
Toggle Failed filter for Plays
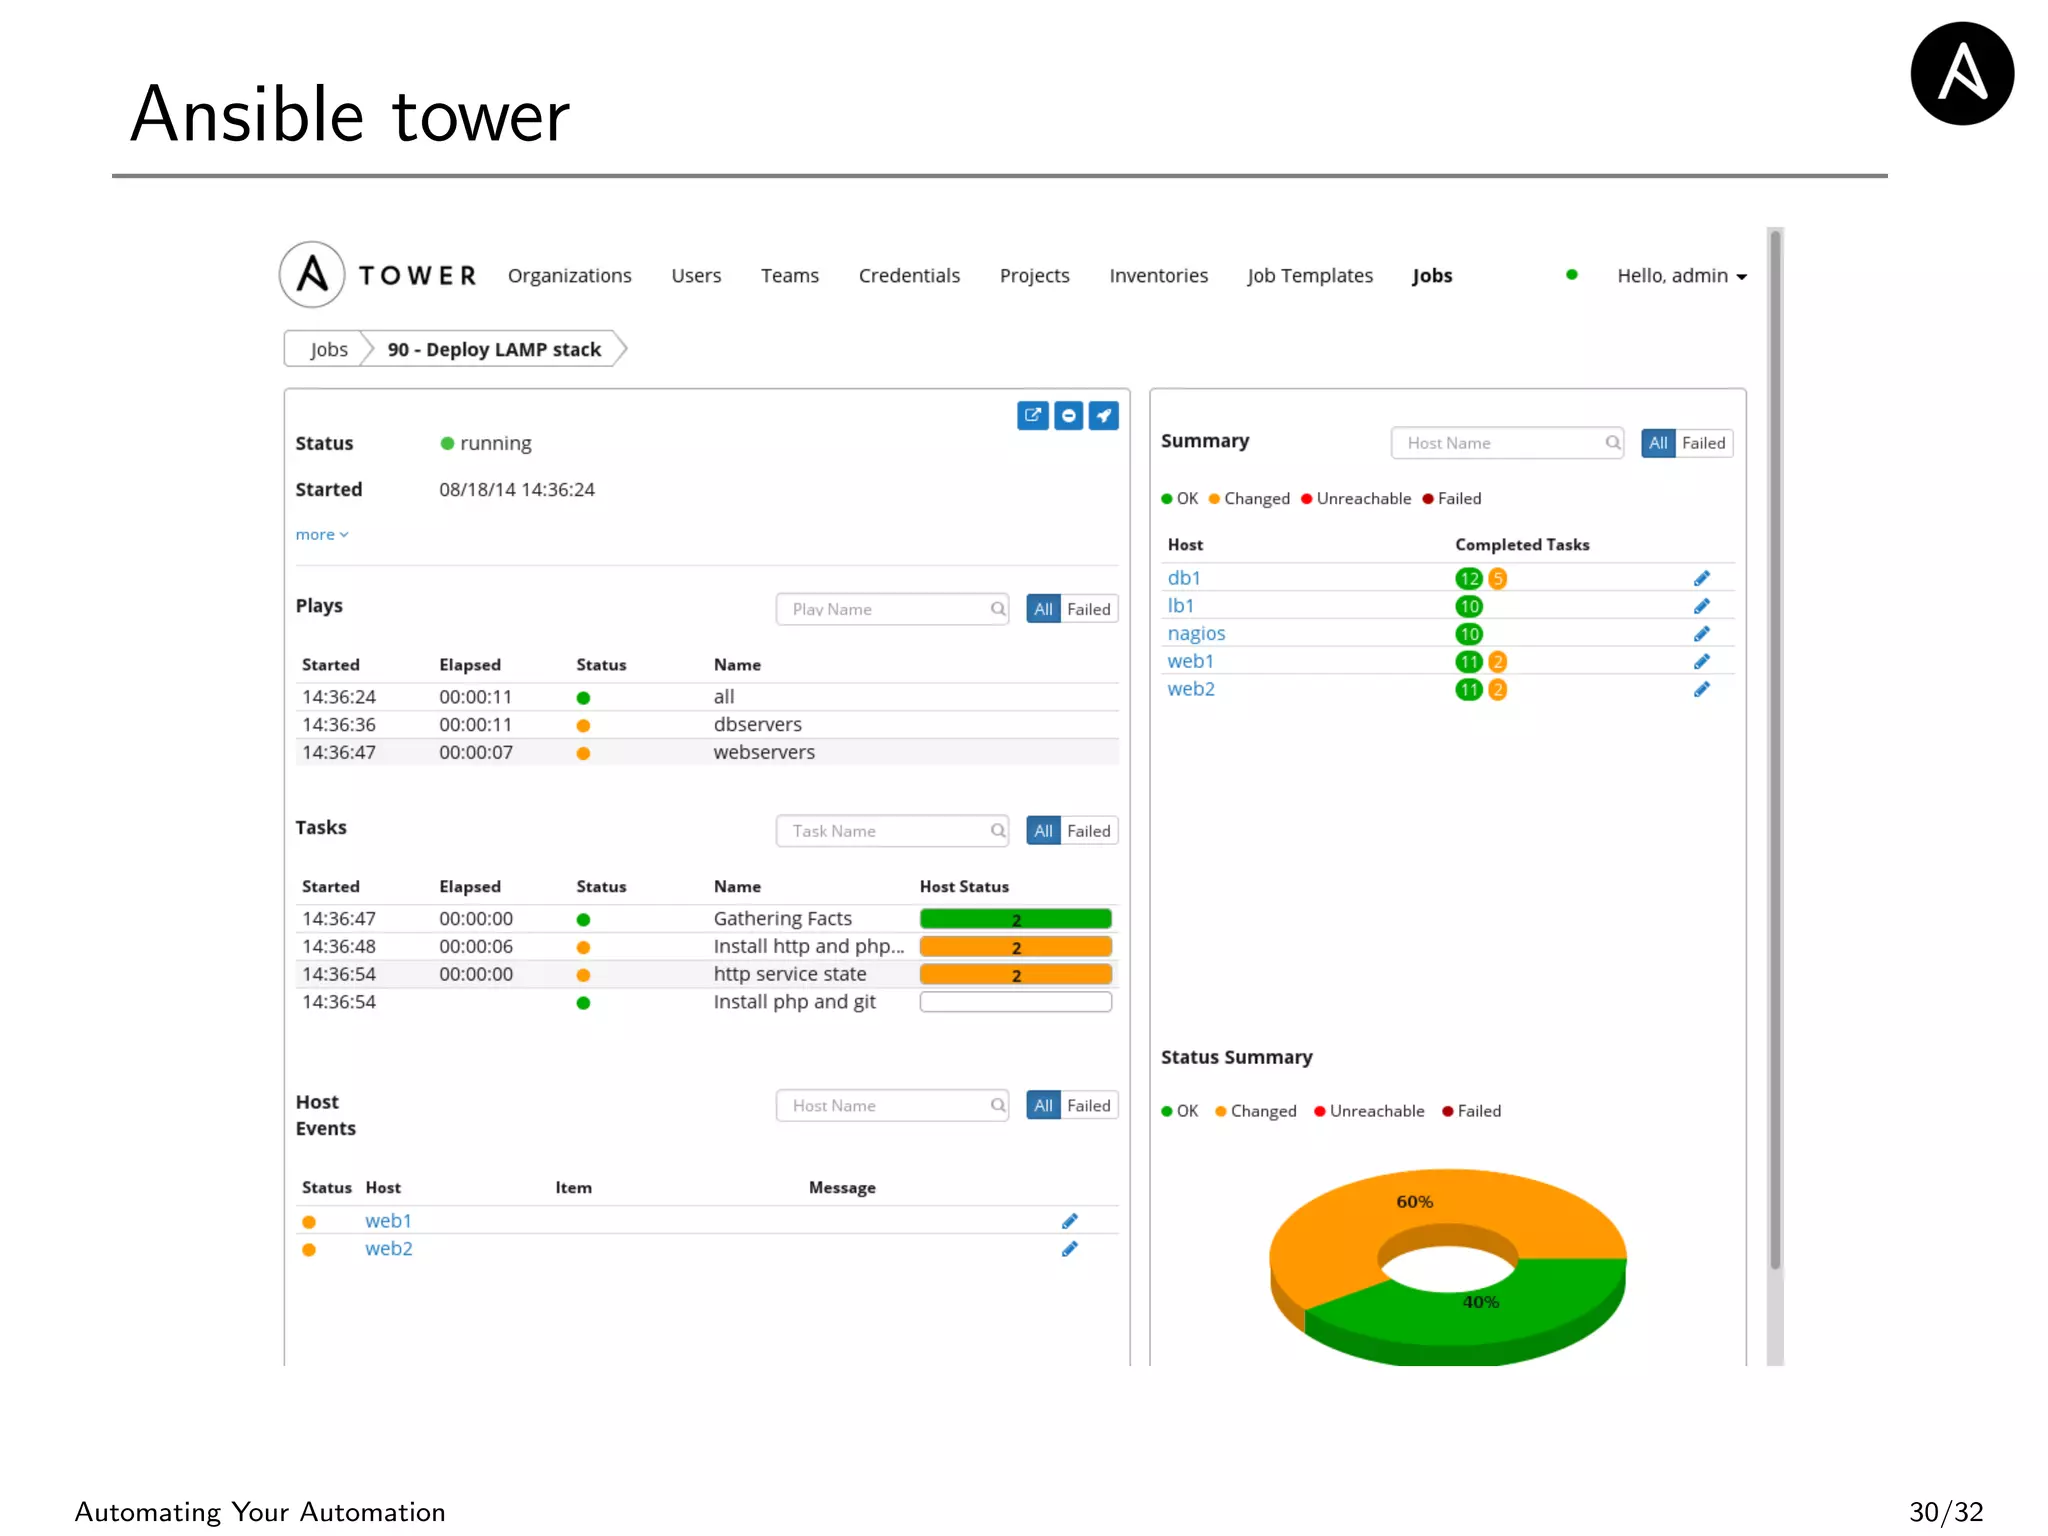click(x=1088, y=609)
